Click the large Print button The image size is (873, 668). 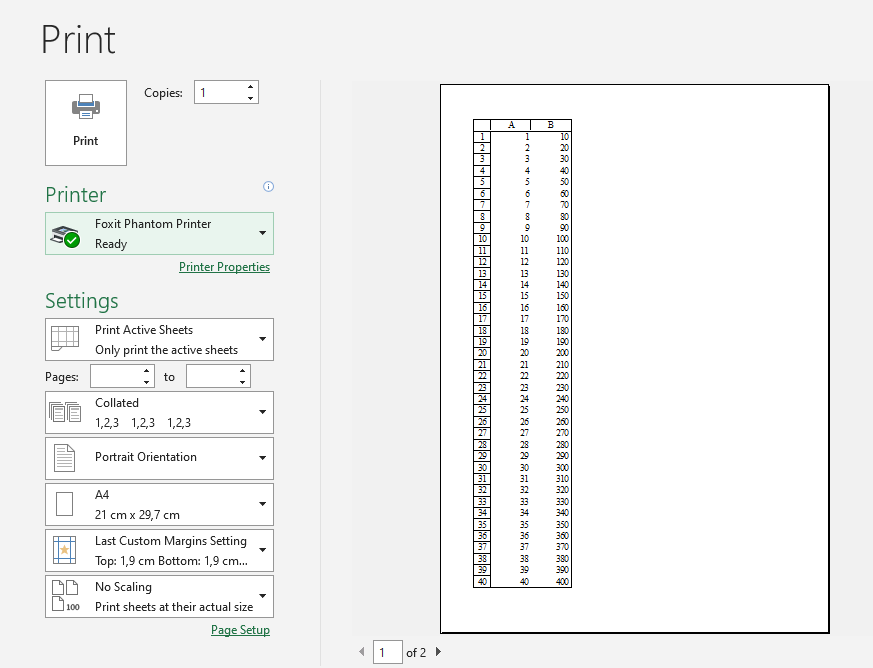click(x=85, y=122)
